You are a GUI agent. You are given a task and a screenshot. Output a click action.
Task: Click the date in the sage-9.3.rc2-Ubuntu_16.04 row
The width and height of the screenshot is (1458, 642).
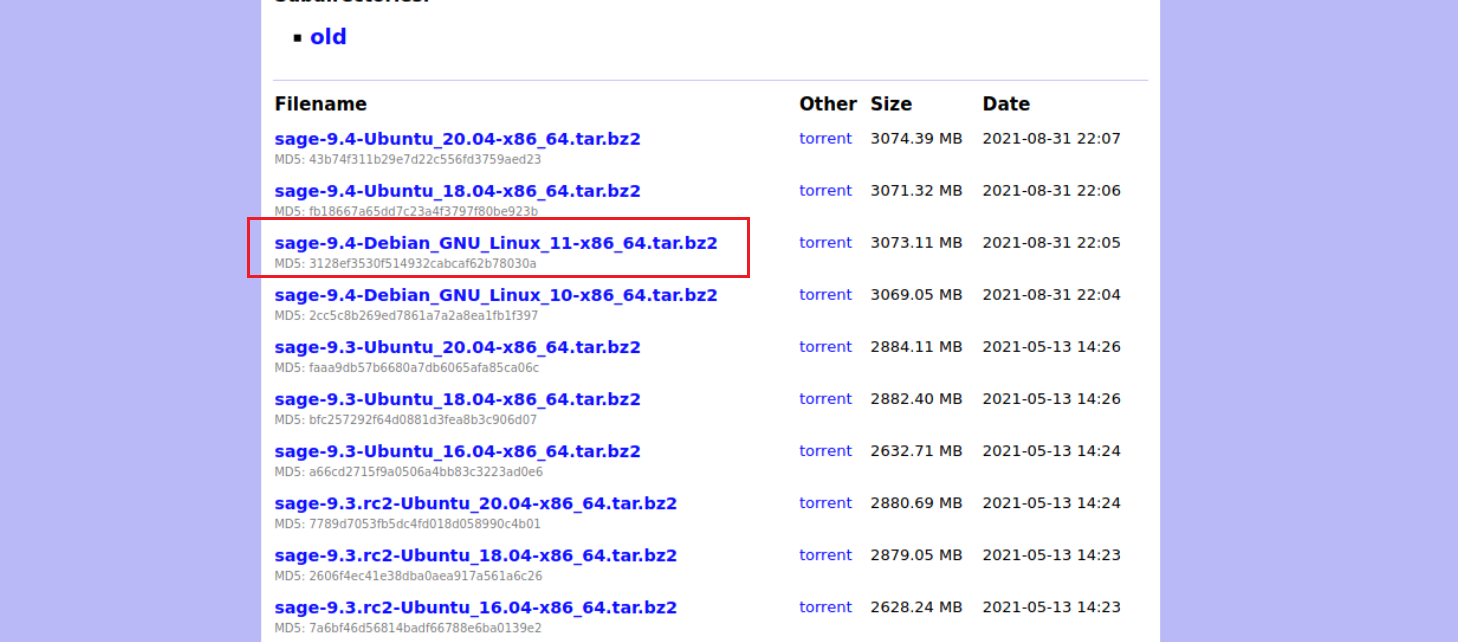(1052, 606)
